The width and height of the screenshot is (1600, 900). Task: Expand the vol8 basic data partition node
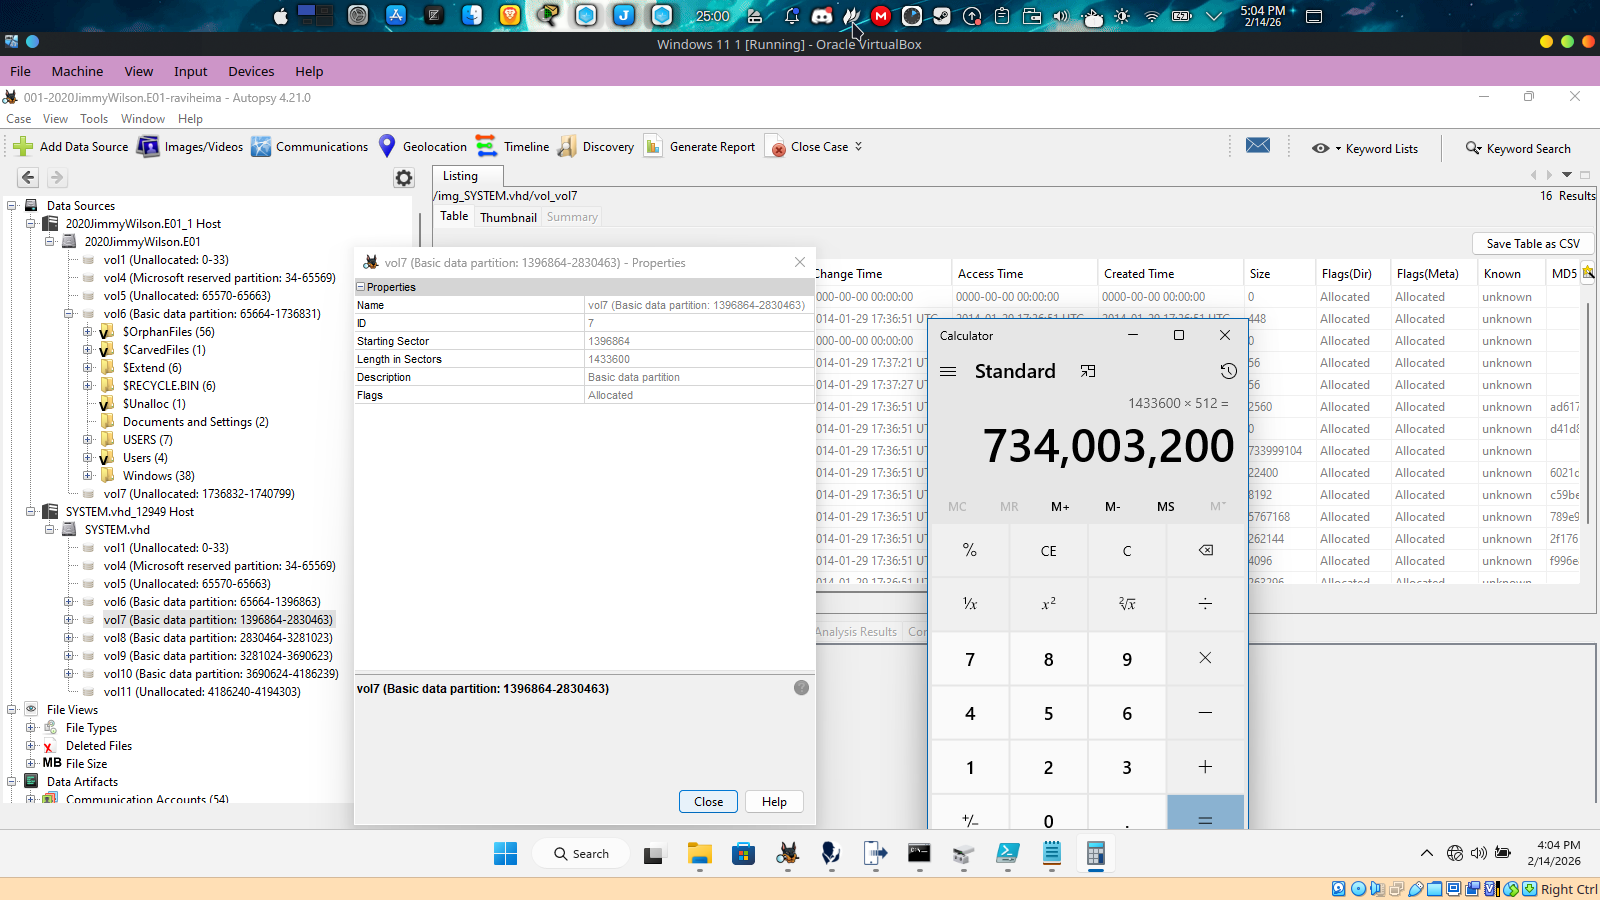pos(69,638)
